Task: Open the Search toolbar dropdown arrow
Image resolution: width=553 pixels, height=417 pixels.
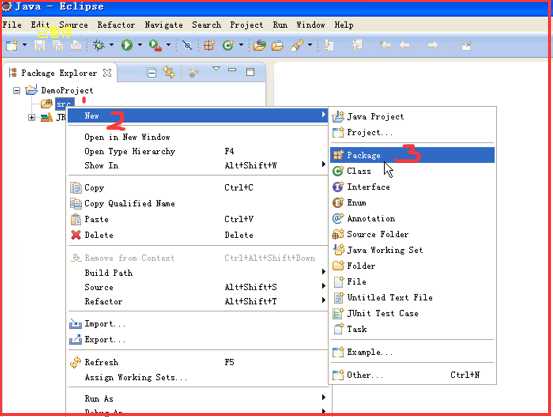Action: click(310, 45)
